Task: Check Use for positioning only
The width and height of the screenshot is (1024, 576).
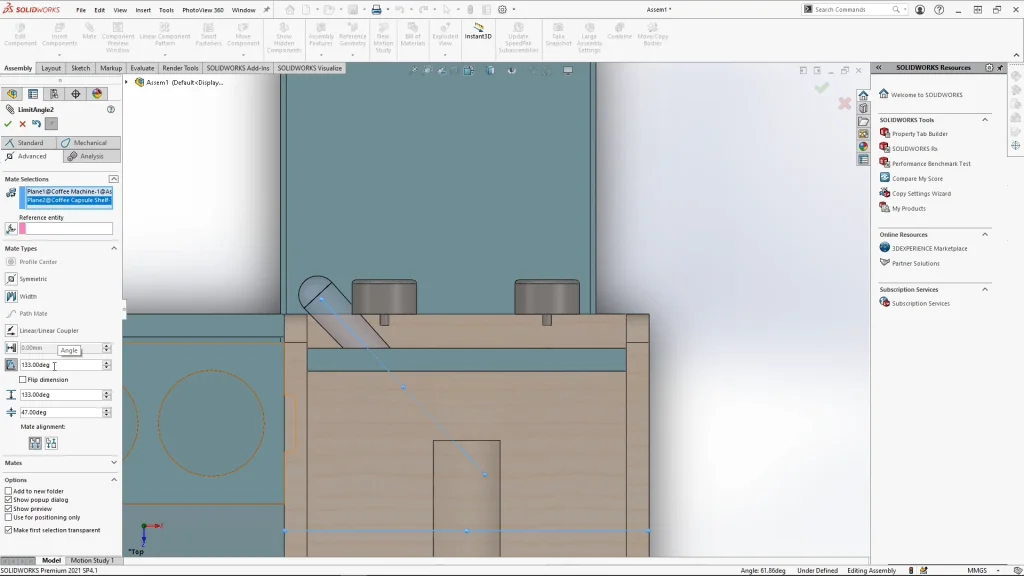Action: [8, 517]
